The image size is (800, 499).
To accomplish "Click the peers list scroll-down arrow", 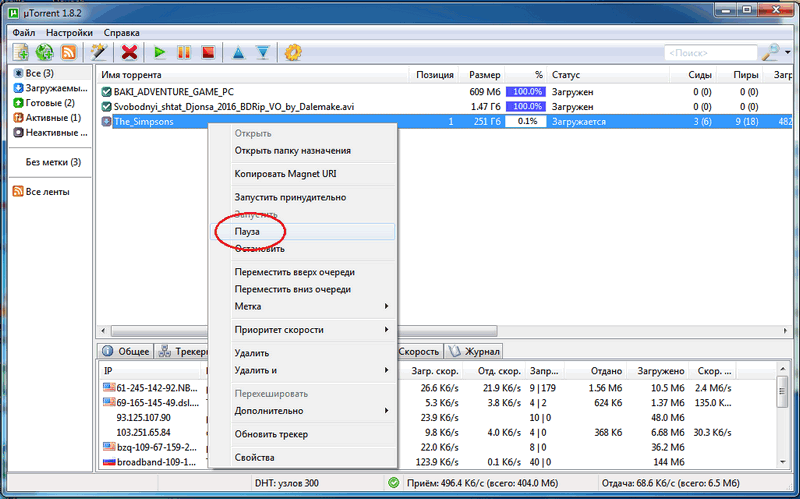I will click(x=783, y=462).
